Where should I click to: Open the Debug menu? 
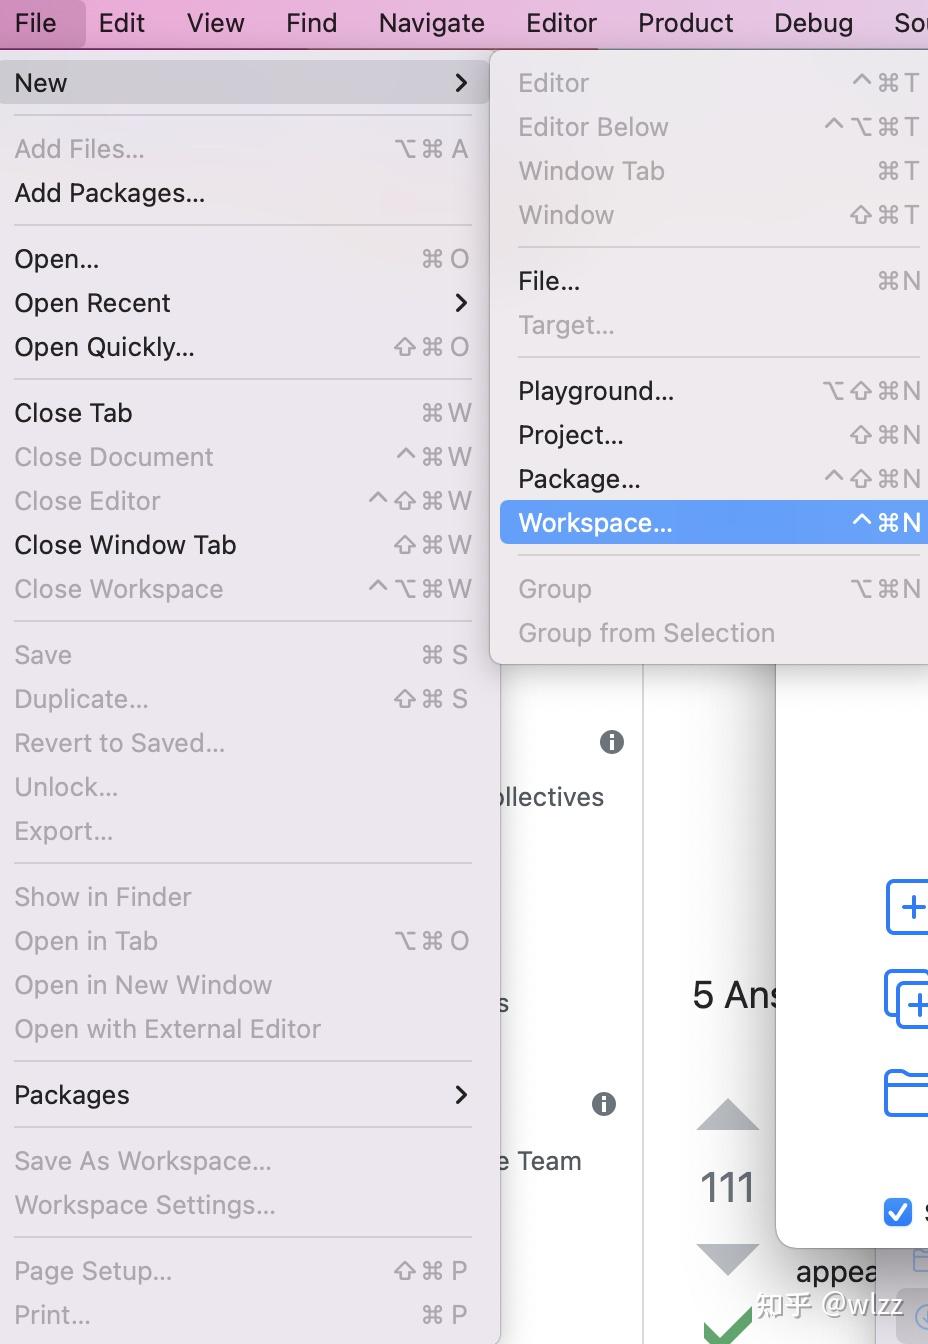(x=812, y=22)
